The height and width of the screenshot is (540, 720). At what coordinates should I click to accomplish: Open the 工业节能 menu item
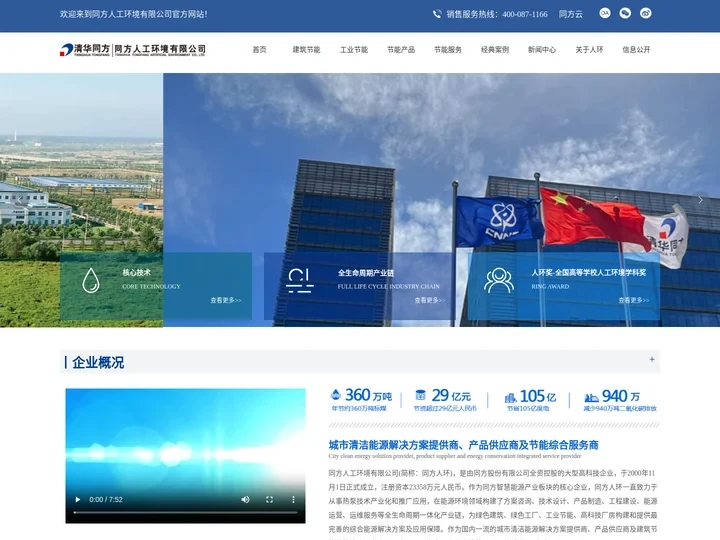354,50
